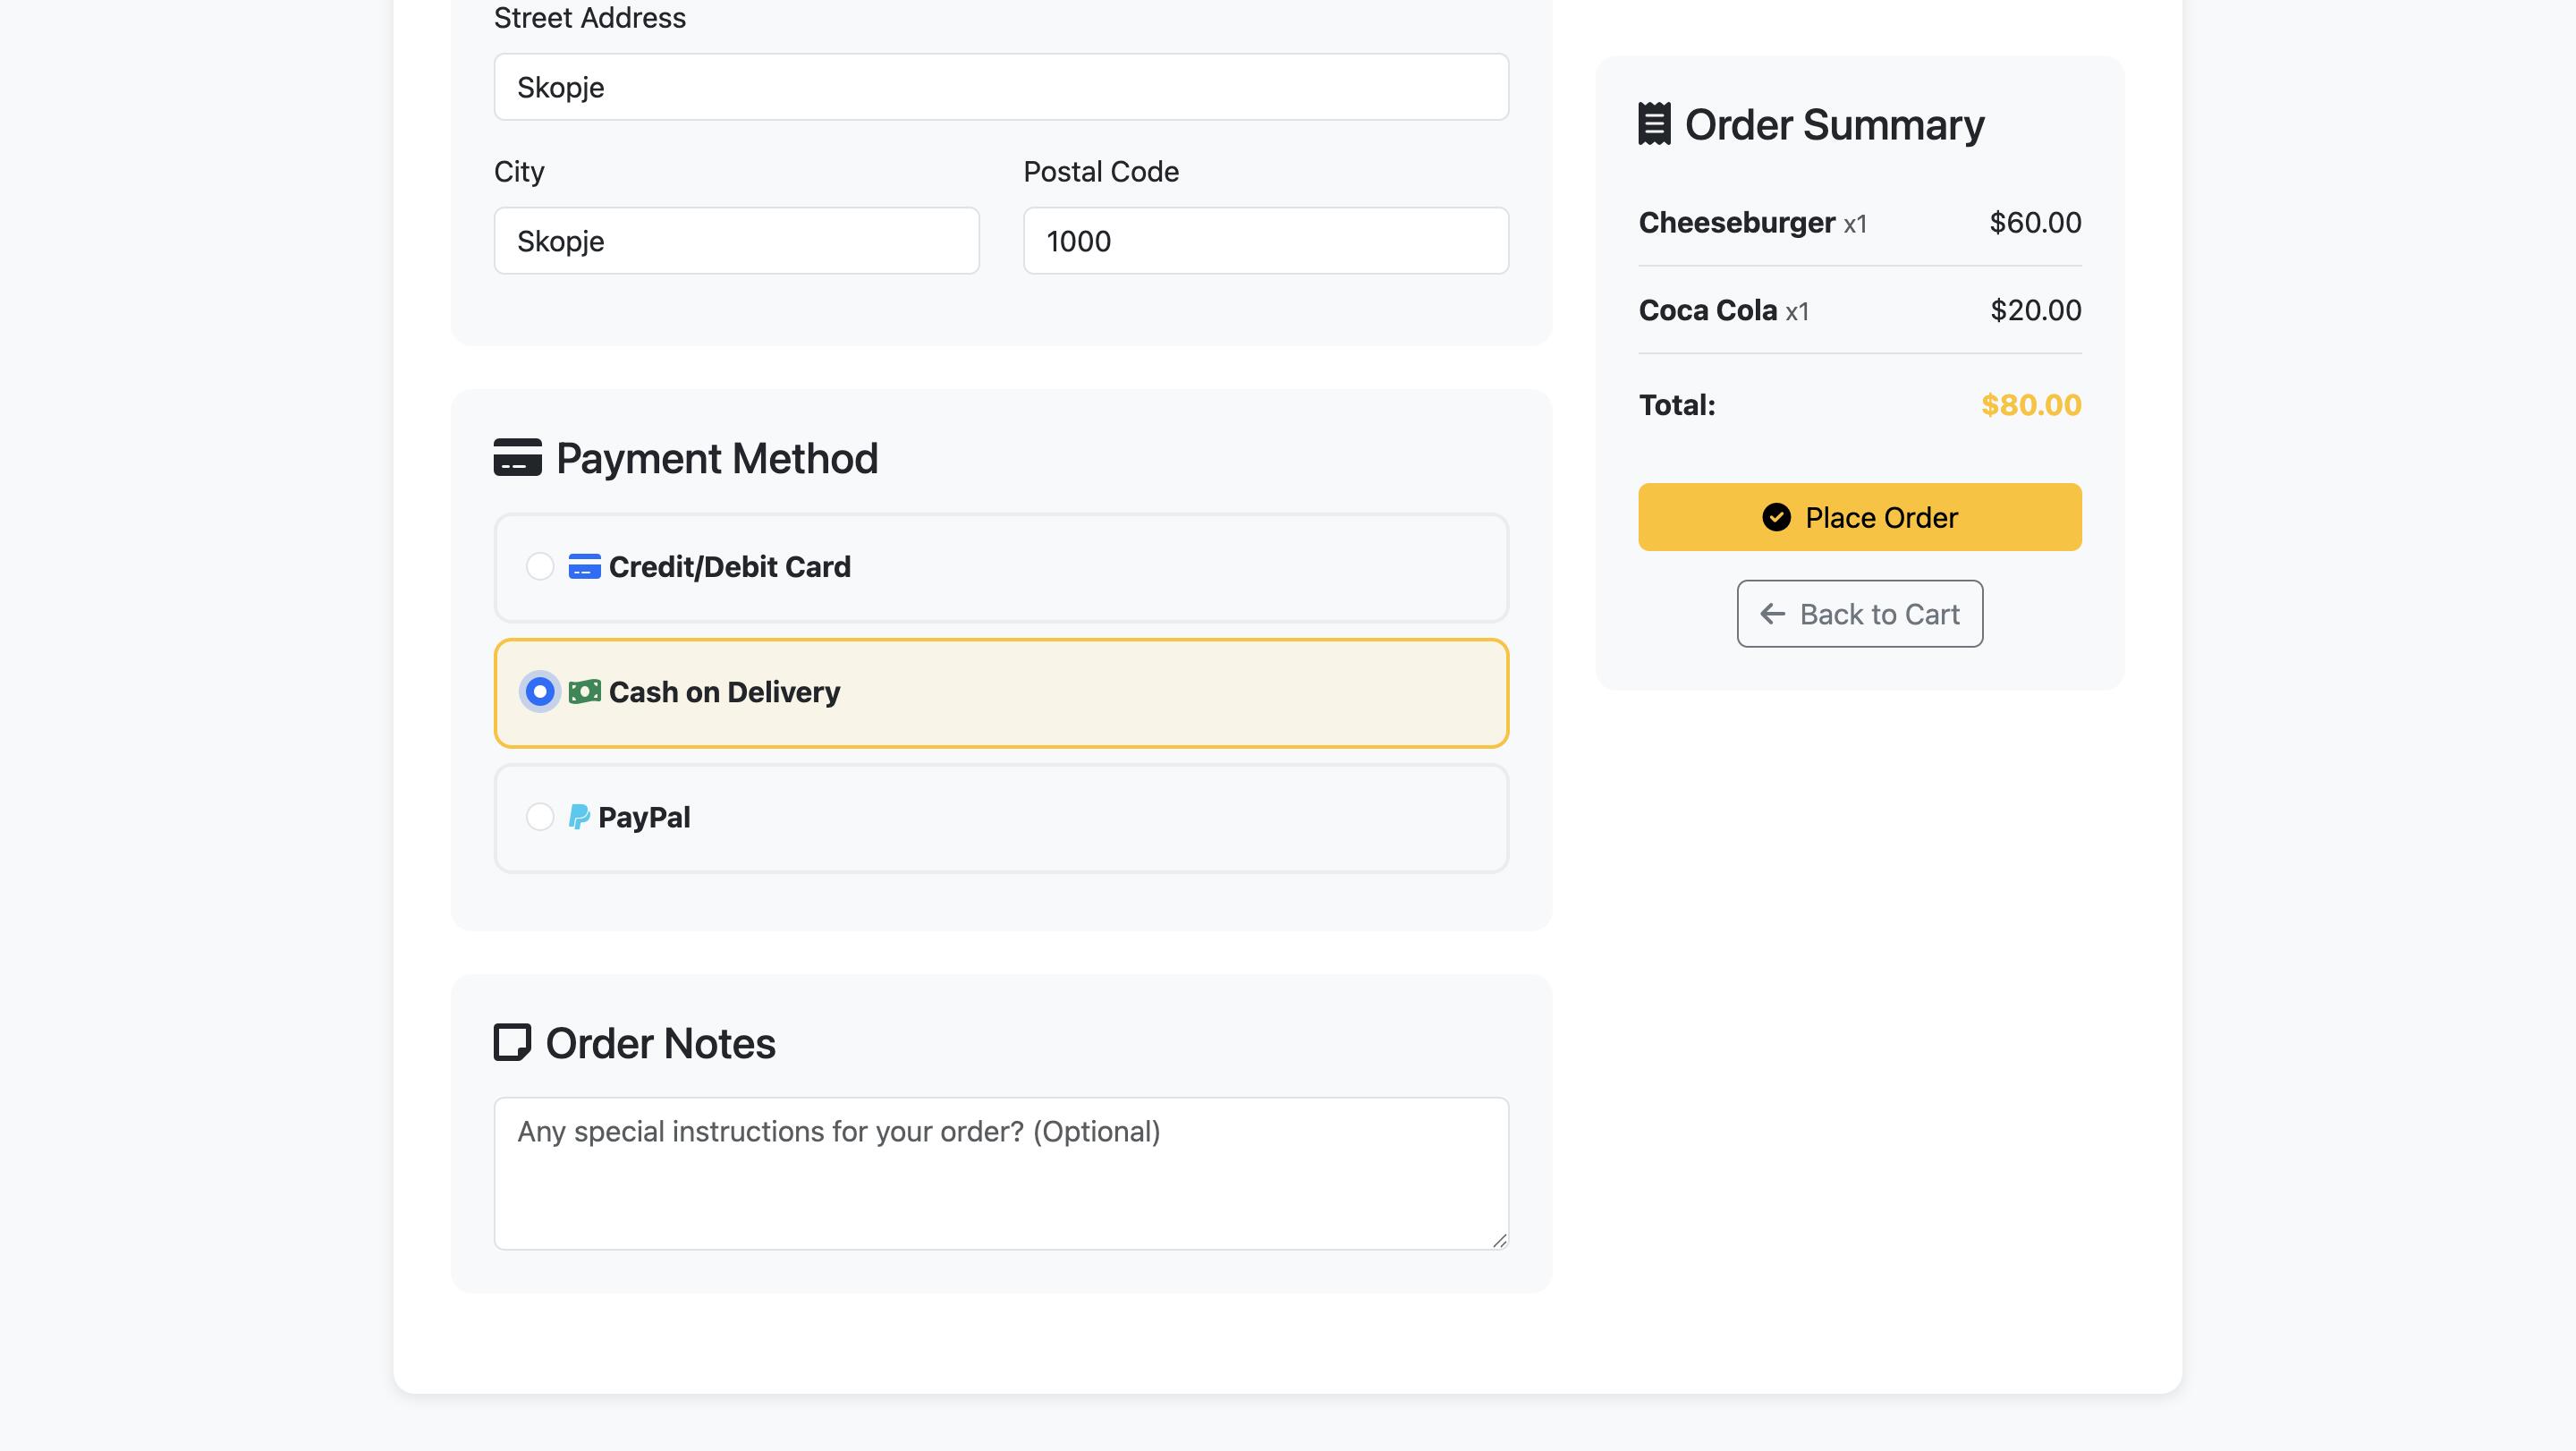This screenshot has height=1451, width=2576.
Task: Click the $80.00 total amount
Action: point(2030,405)
